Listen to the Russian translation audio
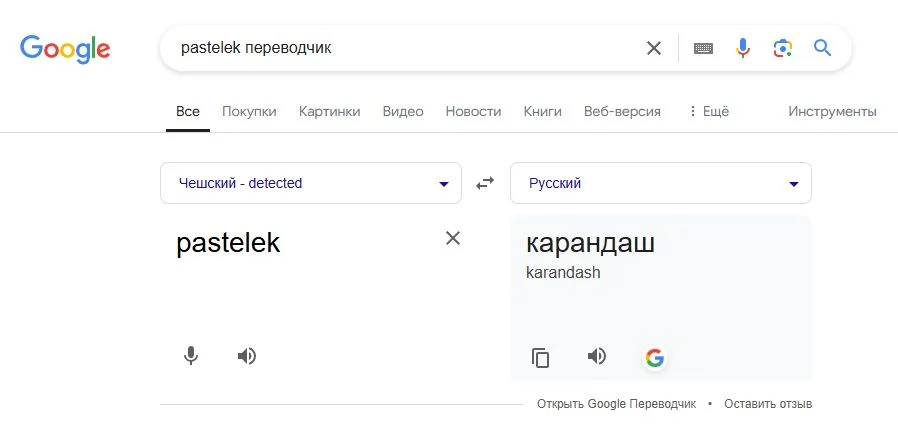The height and width of the screenshot is (438, 898). click(597, 356)
